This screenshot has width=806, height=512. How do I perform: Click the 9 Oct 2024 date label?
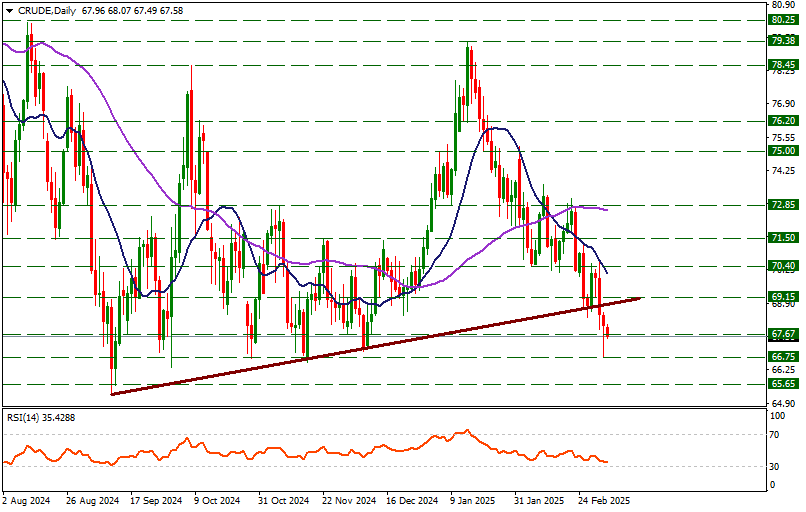tap(217, 501)
